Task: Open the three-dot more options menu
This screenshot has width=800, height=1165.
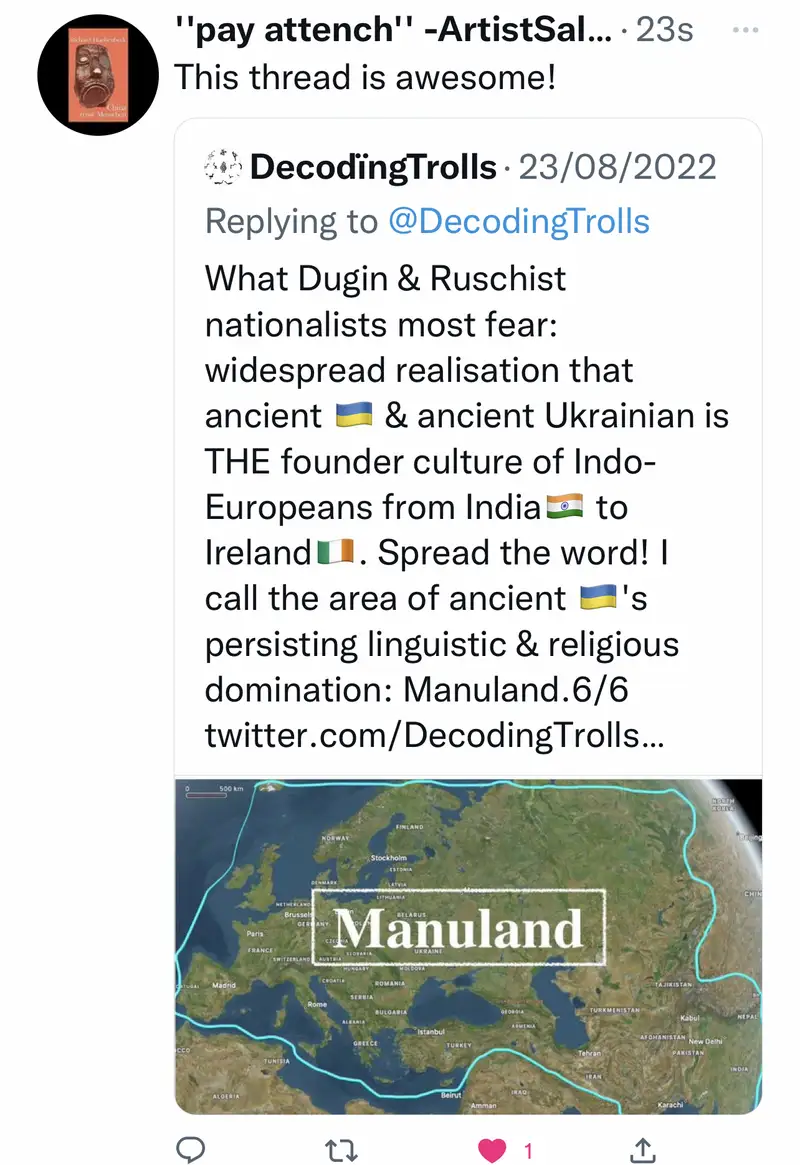Action: coord(746,30)
